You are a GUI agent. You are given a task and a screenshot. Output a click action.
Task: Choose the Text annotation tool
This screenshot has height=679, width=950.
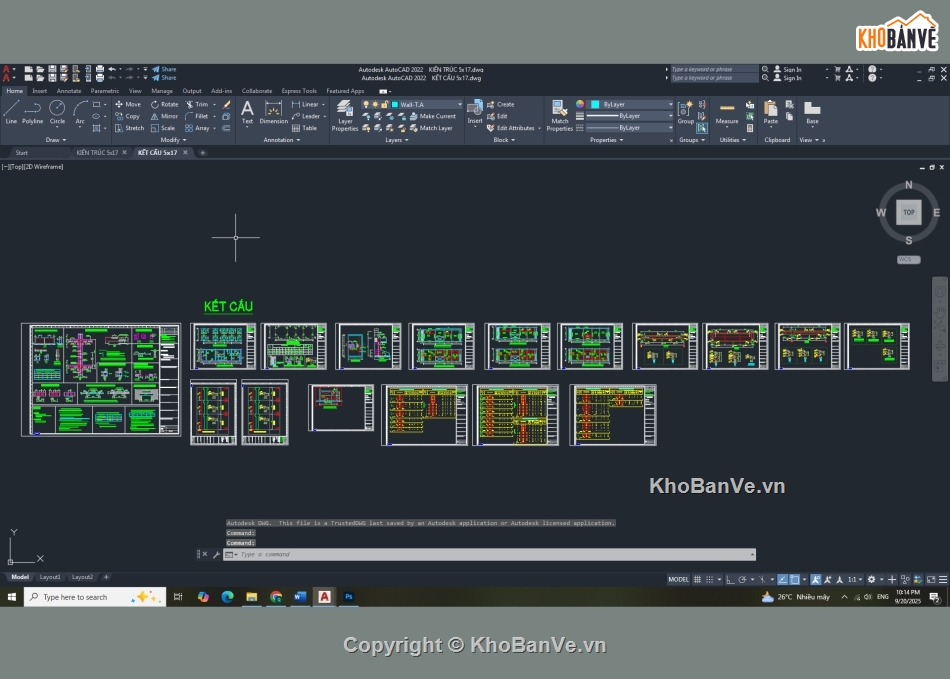click(x=247, y=112)
